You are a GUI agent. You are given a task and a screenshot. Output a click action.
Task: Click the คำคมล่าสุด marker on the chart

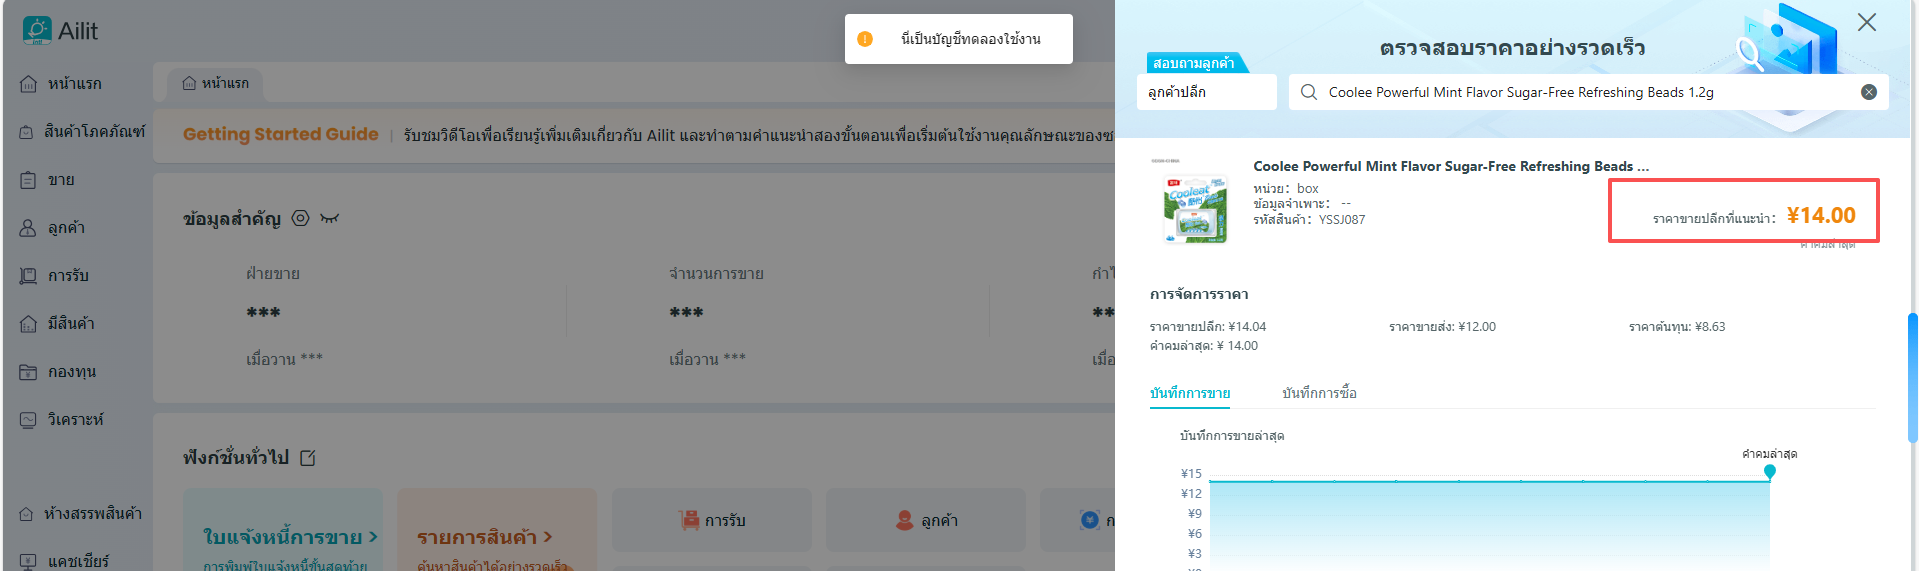click(x=1770, y=471)
